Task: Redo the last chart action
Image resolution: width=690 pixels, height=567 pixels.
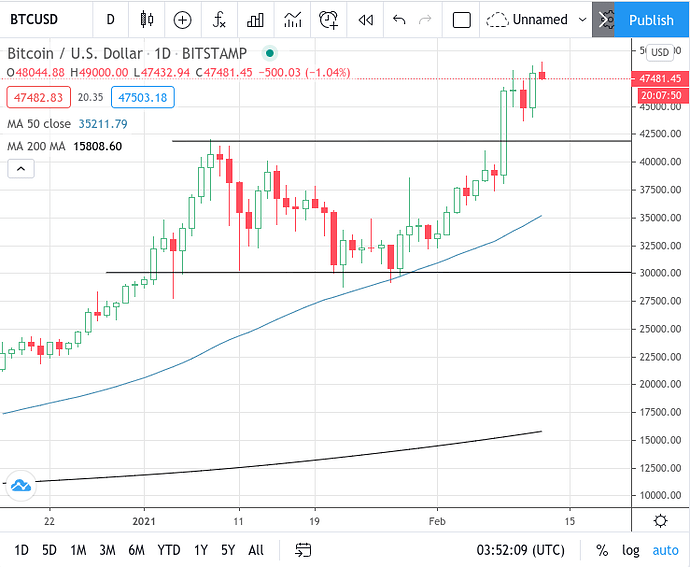Action: click(425, 20)
